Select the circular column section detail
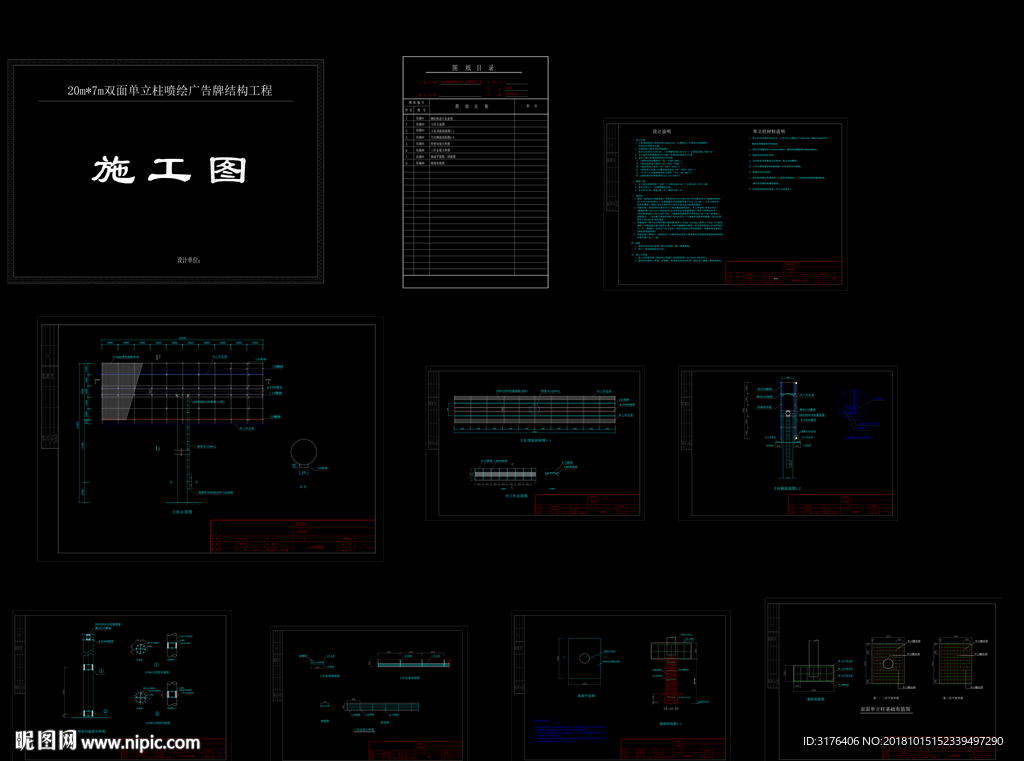Image resolution: width=1024 pixels, height=761 pixels. pyautogui.click(x=304, y=453)
